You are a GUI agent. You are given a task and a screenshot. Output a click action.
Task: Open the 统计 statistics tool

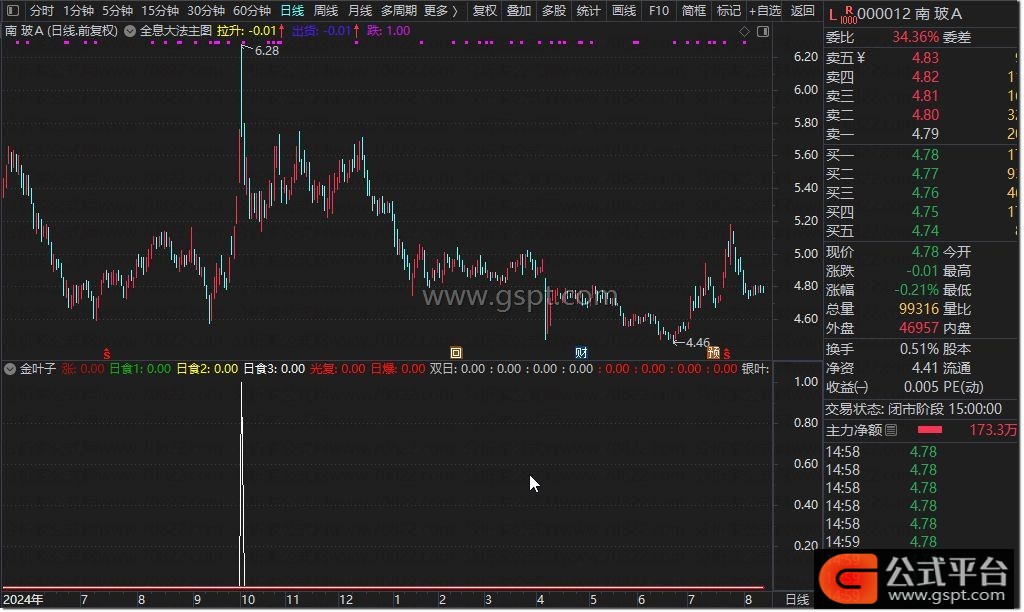[588, 10]
